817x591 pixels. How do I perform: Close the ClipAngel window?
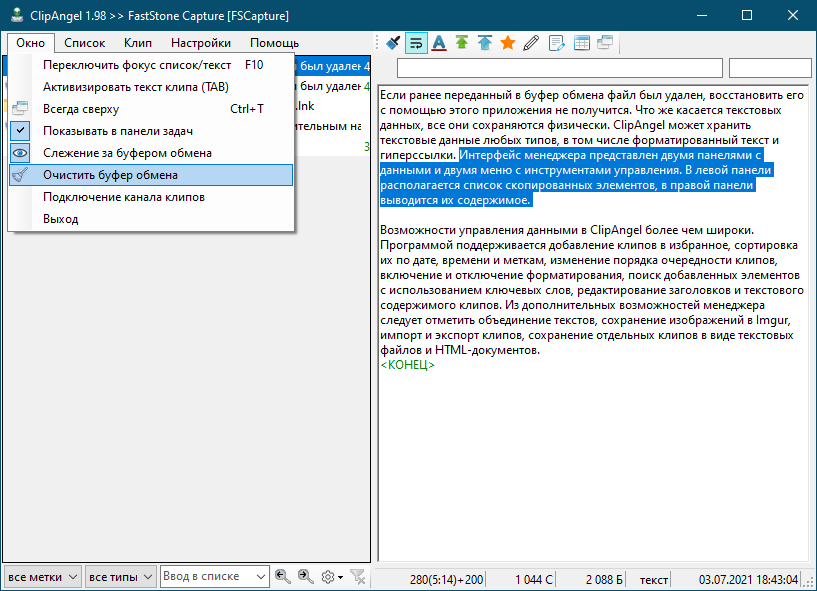(793, 15)
